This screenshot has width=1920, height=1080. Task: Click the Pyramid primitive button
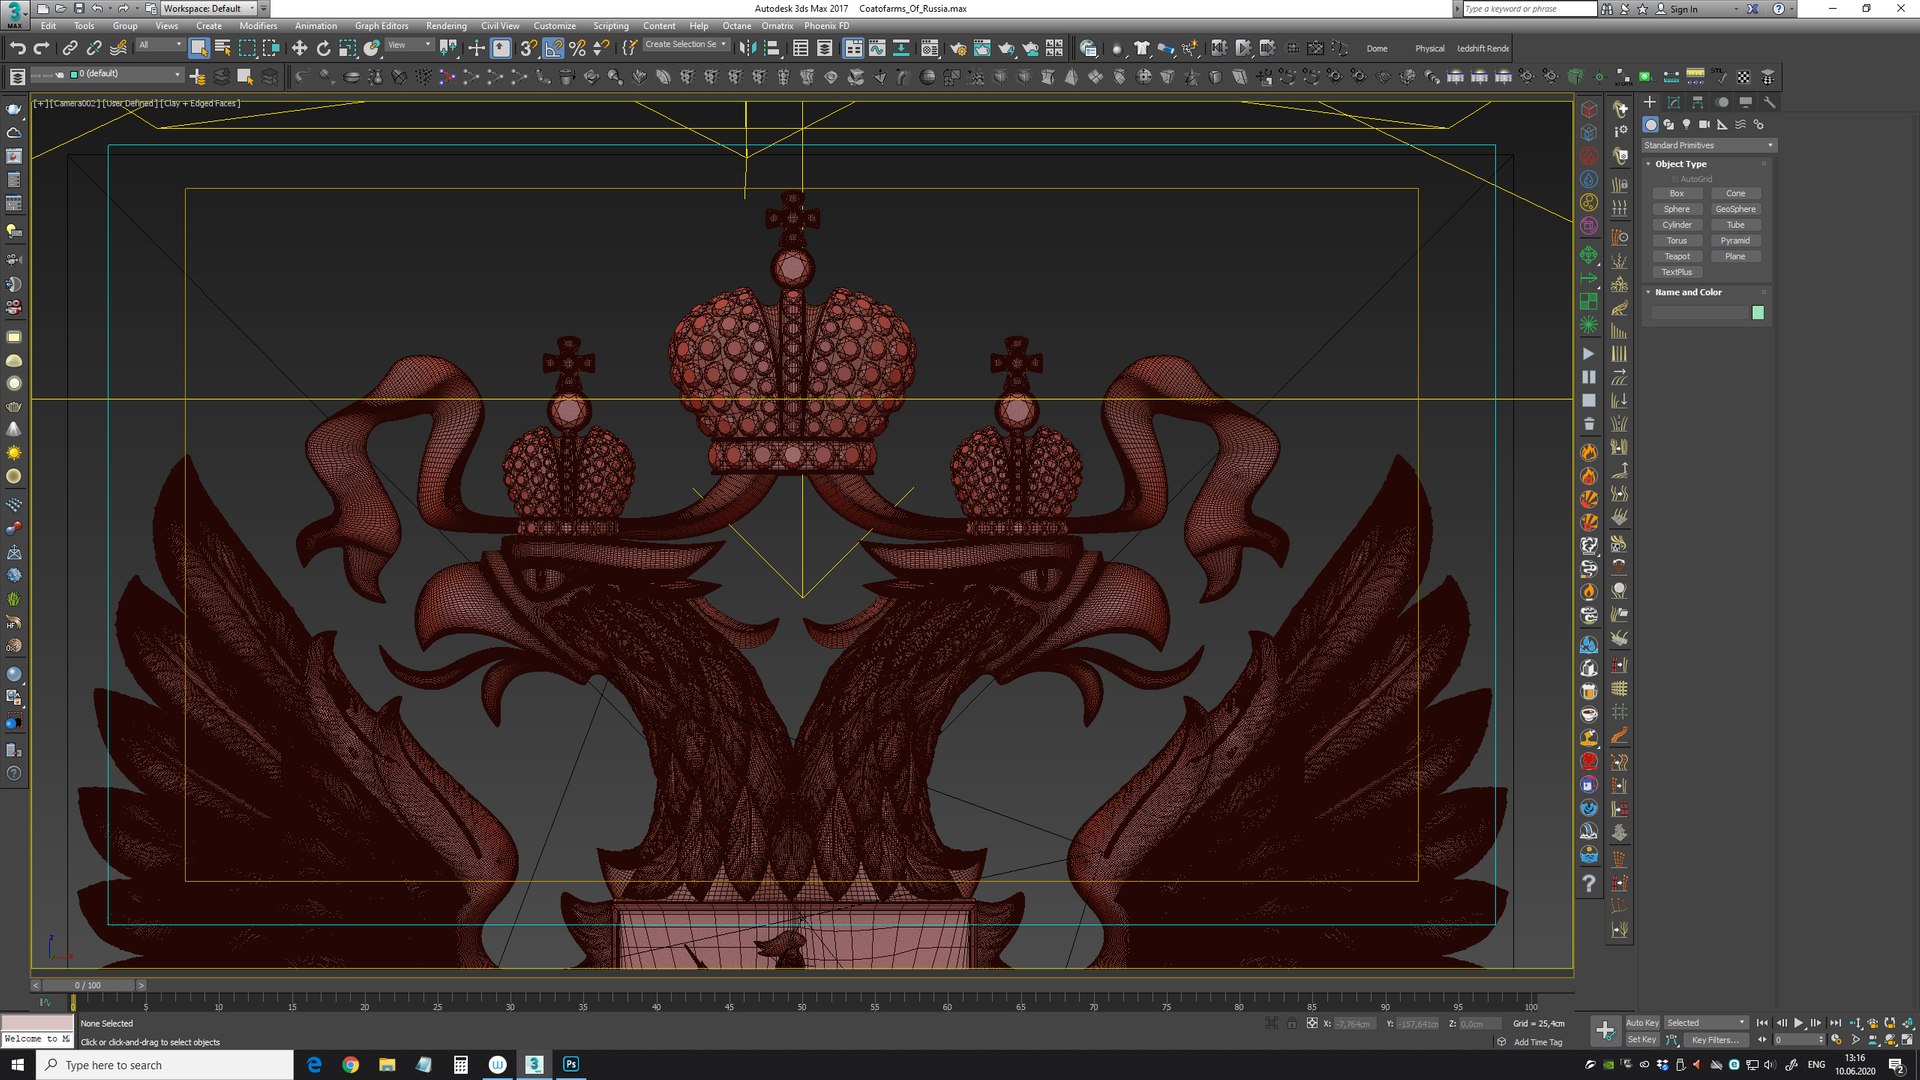tap(1735, 241)
